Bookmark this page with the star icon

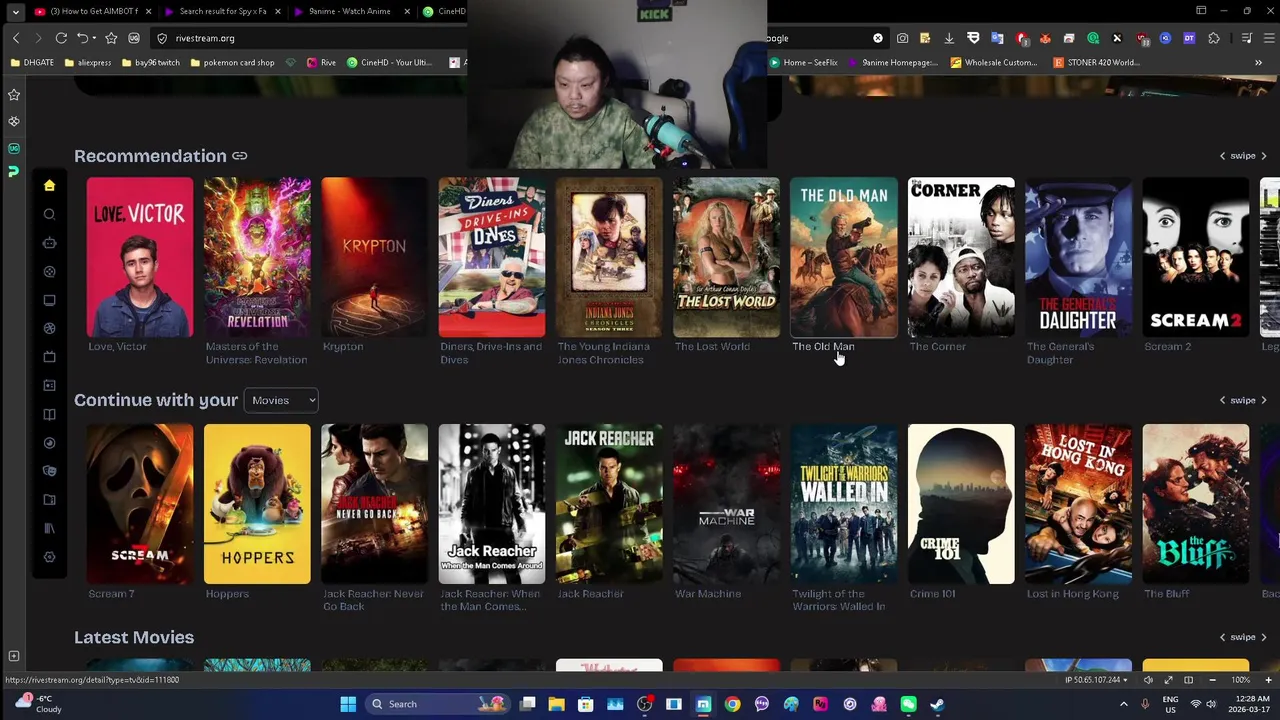click(111, 38)
